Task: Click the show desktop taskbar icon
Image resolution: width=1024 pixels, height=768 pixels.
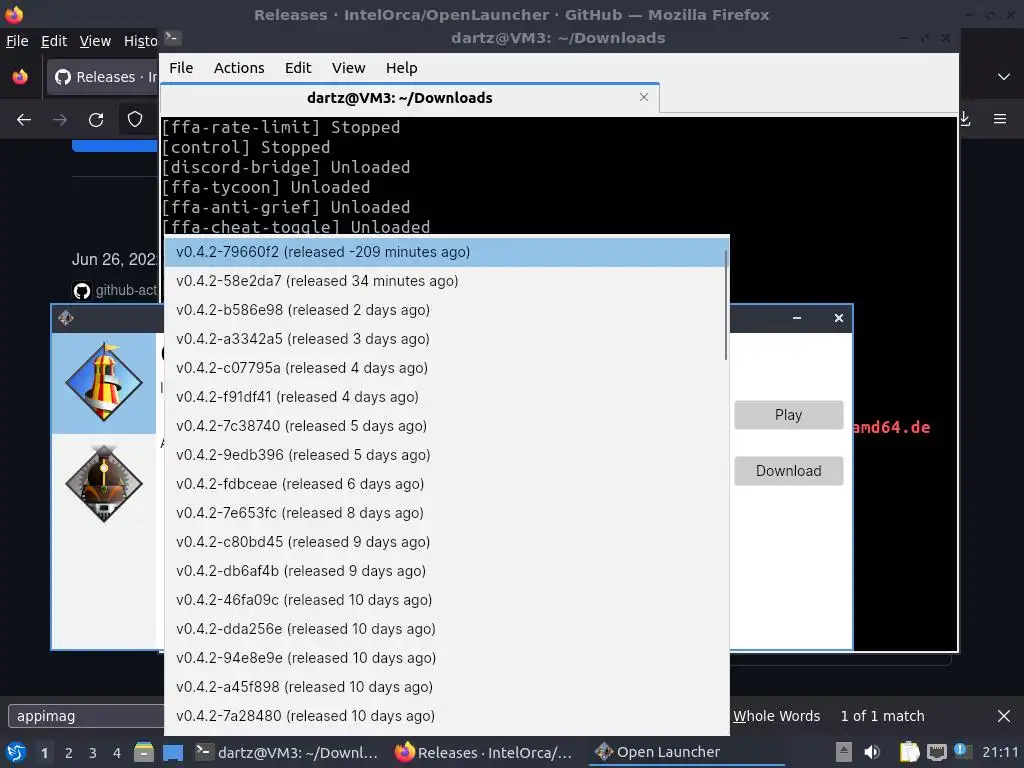Action: click(x=173, y=752)
